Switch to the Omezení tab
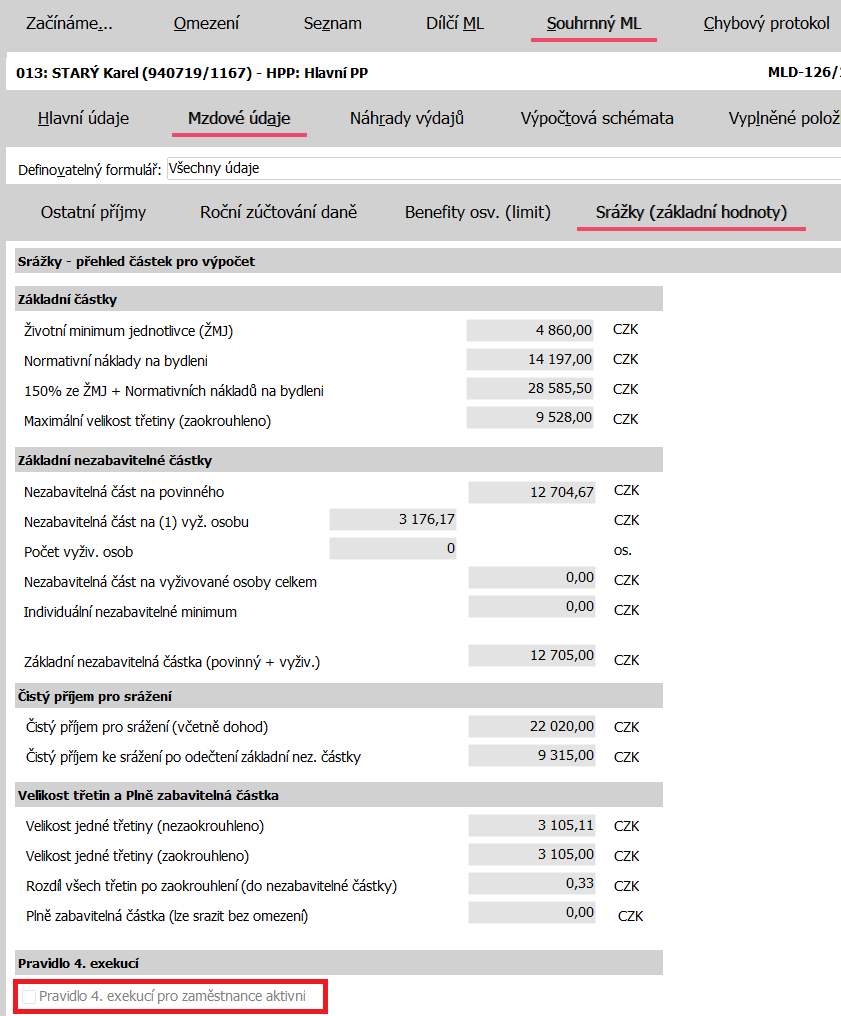The image size is (841, 1016). coord(206,23)
